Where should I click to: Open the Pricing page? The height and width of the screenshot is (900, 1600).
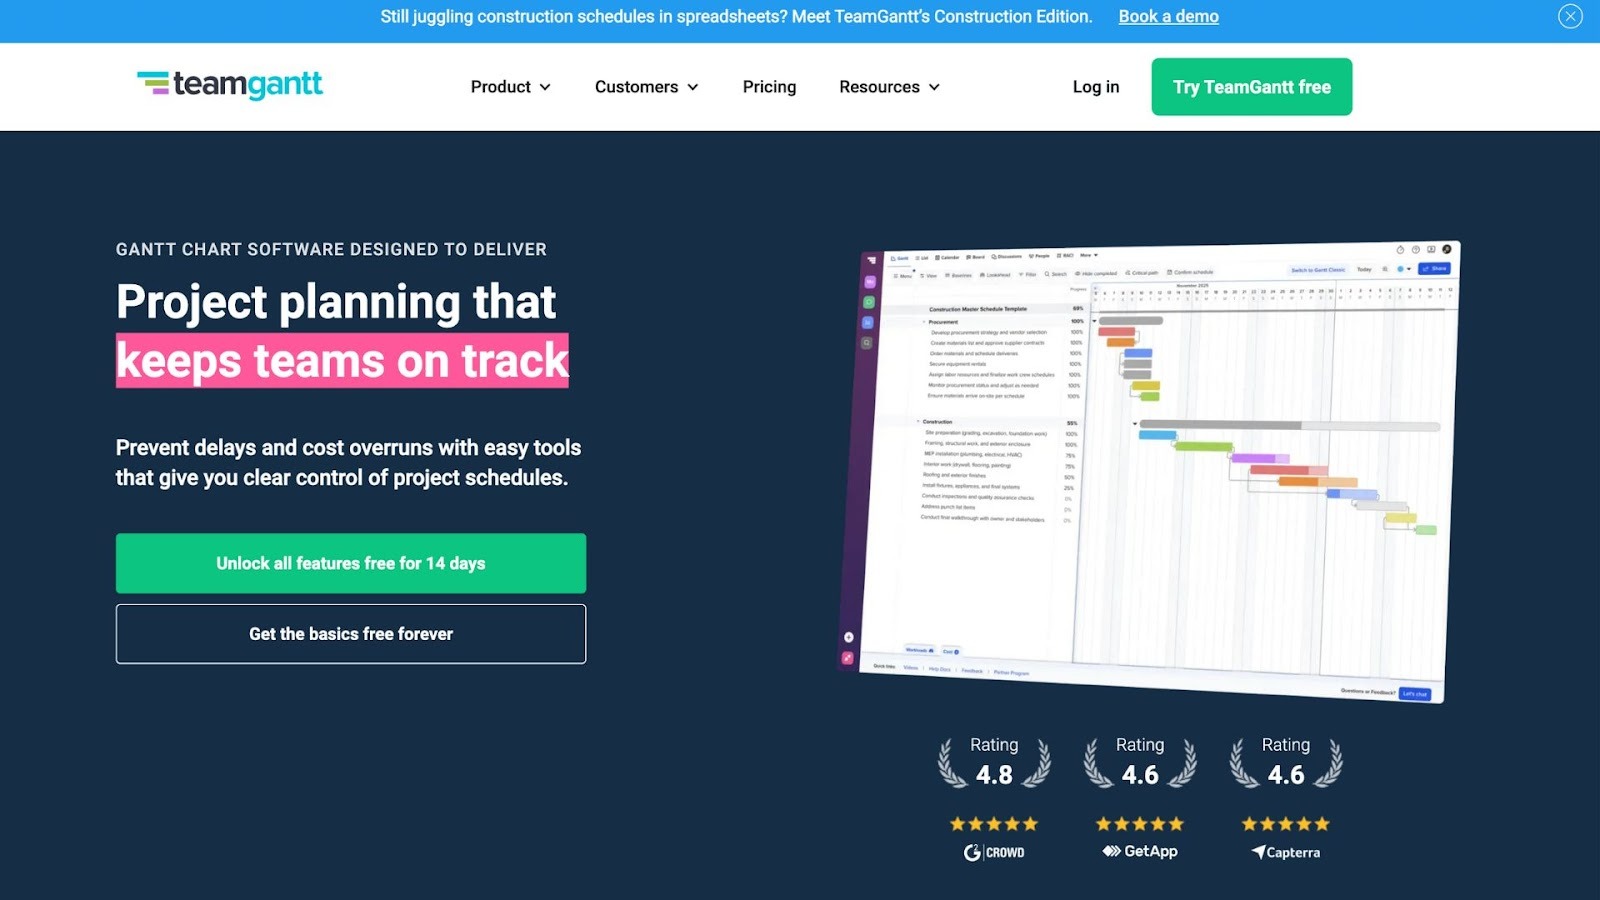click(x=769, y=87)
